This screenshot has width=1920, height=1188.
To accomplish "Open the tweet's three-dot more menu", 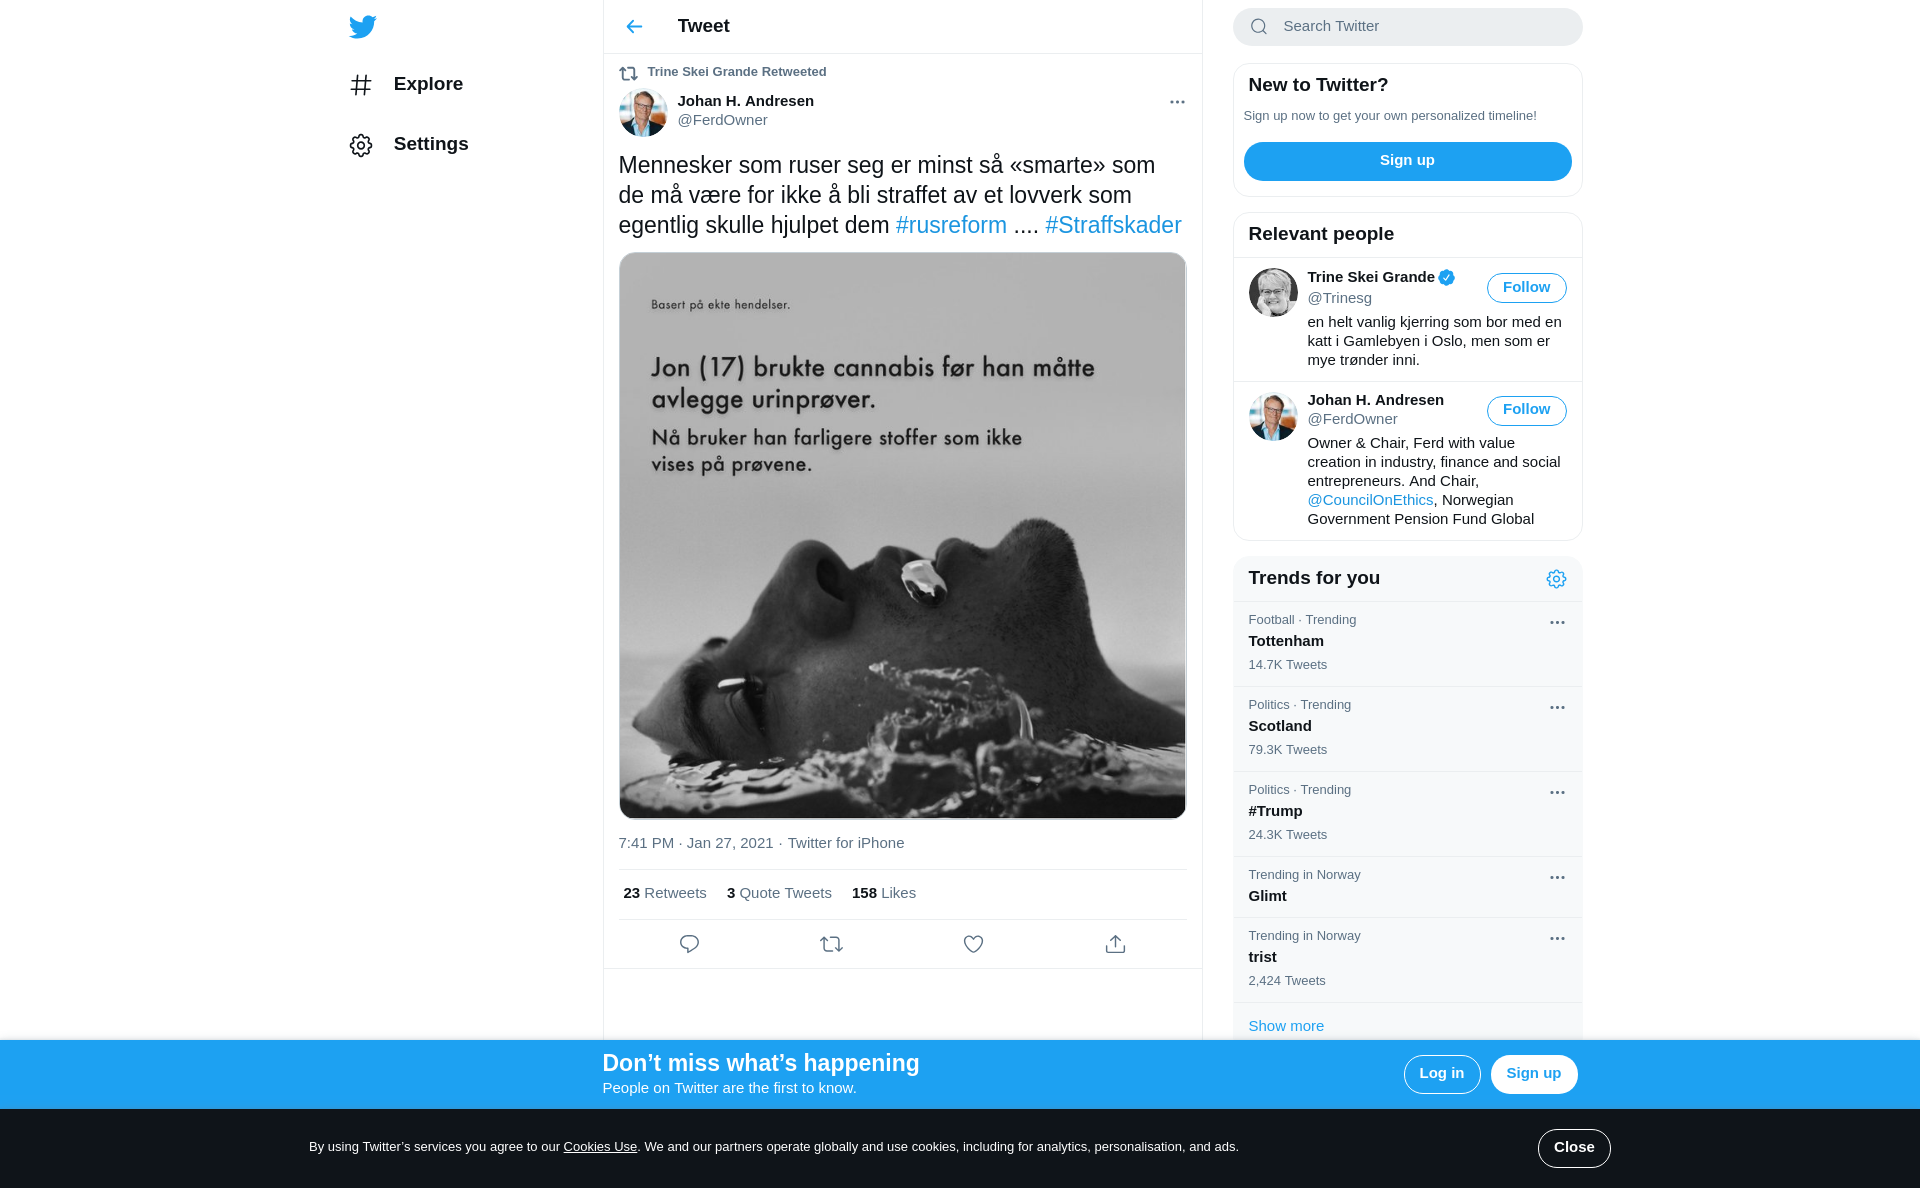I will coord(1177,102).
